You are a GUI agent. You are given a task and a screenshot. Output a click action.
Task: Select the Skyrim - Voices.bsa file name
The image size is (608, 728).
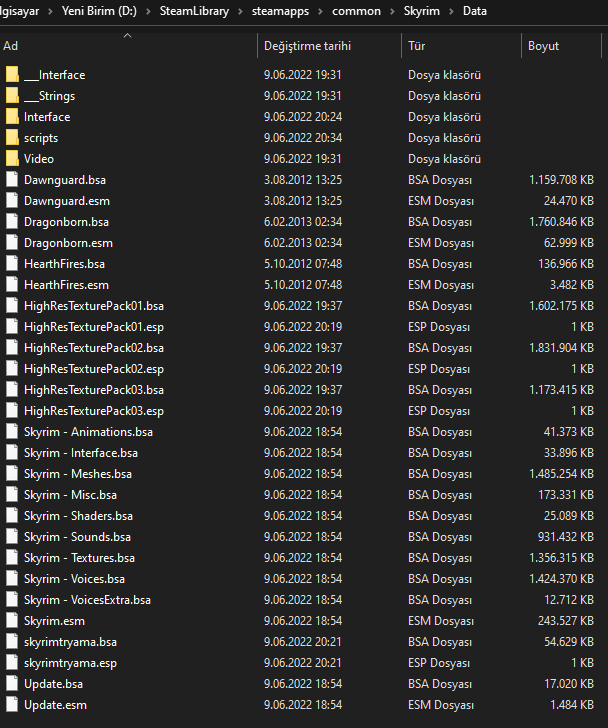74,578
